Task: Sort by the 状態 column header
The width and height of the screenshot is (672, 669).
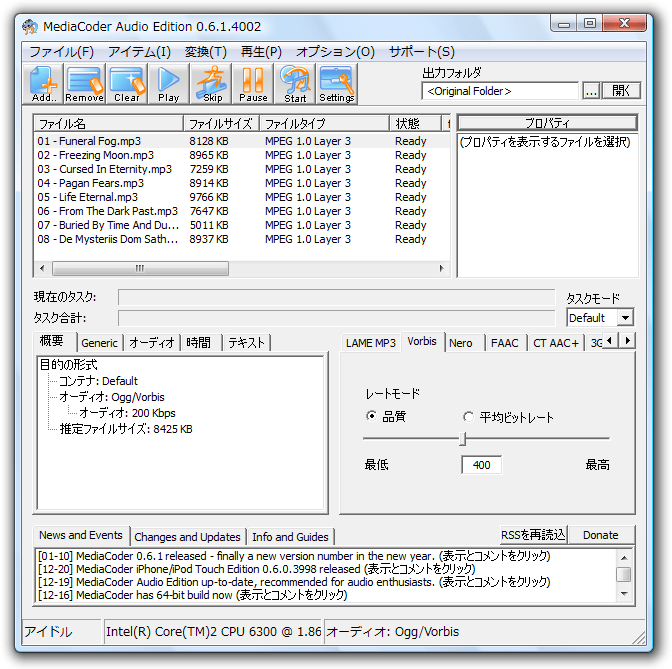Action: (415, 124)
